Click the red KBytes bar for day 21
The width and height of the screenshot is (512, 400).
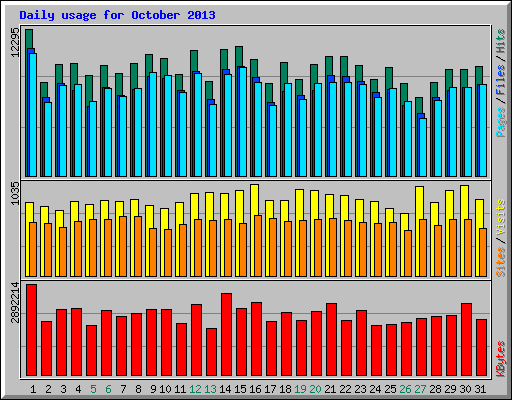point(331,340)
